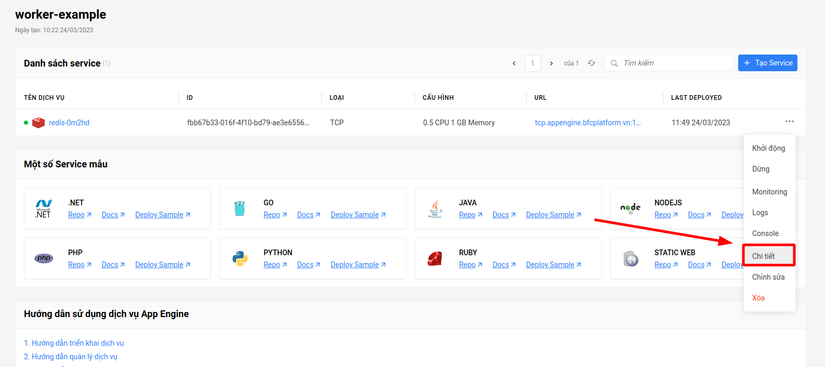Click the PHP logo icon

coord(43,258)
